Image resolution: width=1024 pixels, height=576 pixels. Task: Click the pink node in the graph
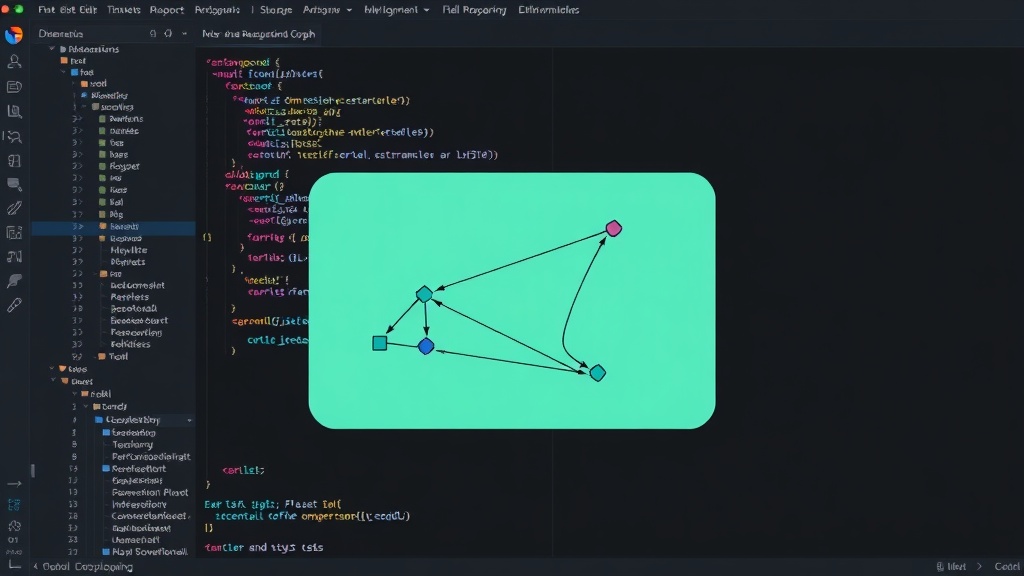(x=613, y=228)
